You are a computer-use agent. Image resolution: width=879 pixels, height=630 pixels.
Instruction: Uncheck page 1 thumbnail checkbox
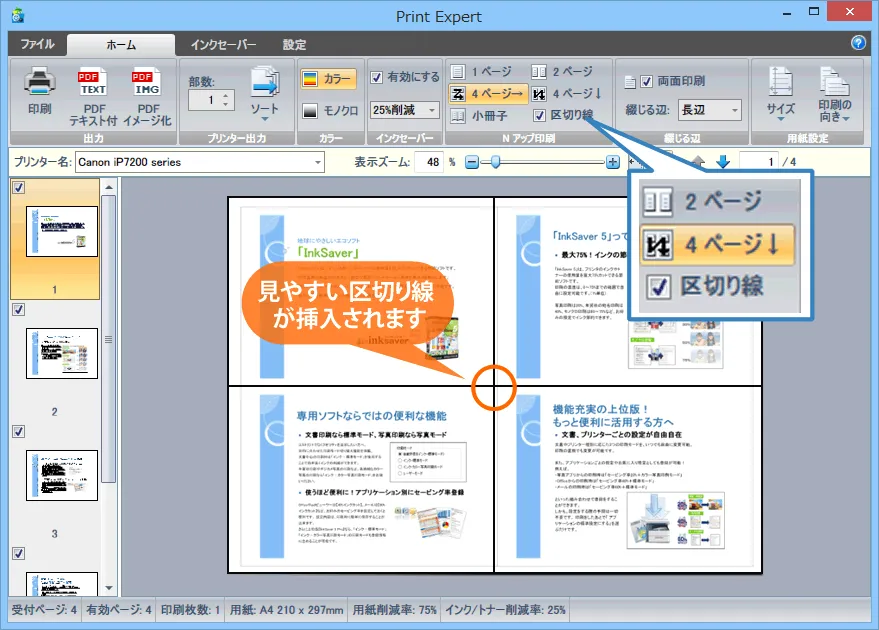point(18,187)
